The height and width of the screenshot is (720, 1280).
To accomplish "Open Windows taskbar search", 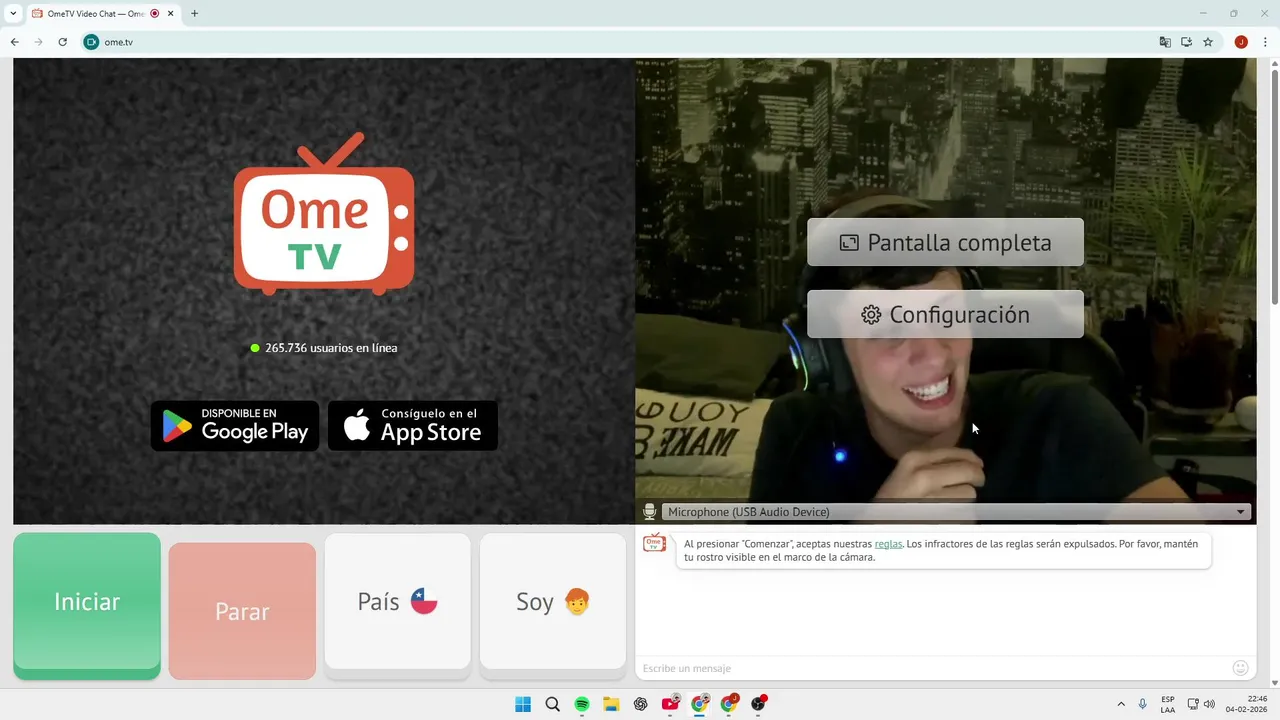I will click(552, 704).
